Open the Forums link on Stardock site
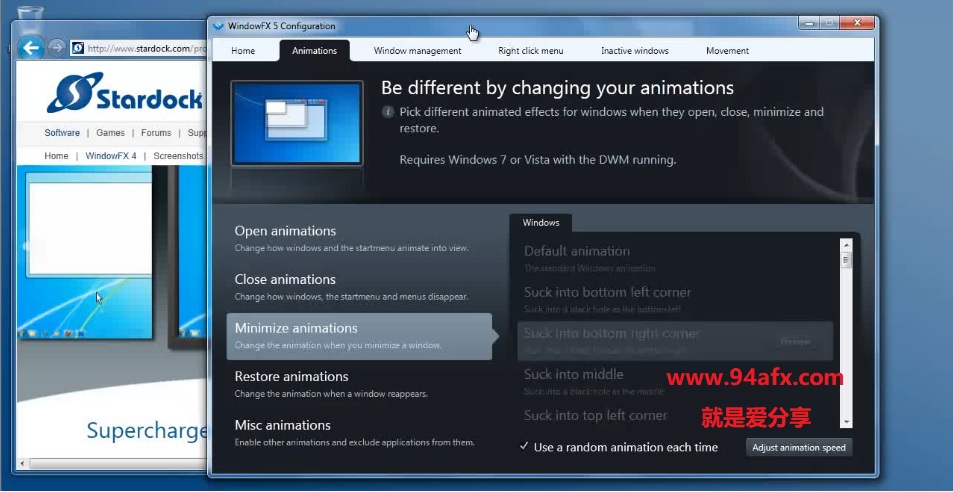 (156, 132)
